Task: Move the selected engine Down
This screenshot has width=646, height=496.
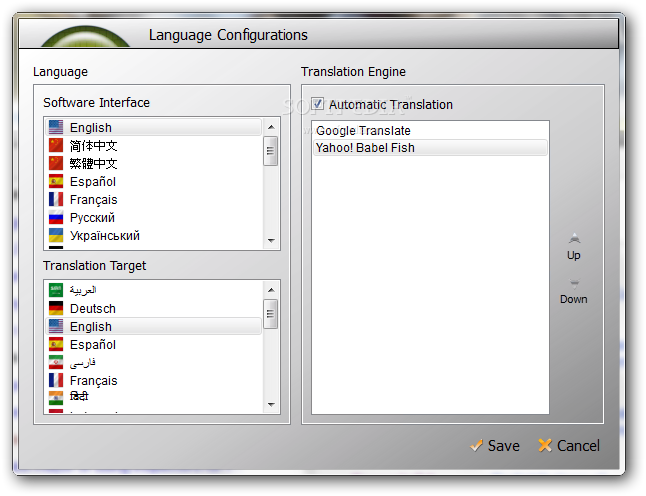Action: coord(574,292)
